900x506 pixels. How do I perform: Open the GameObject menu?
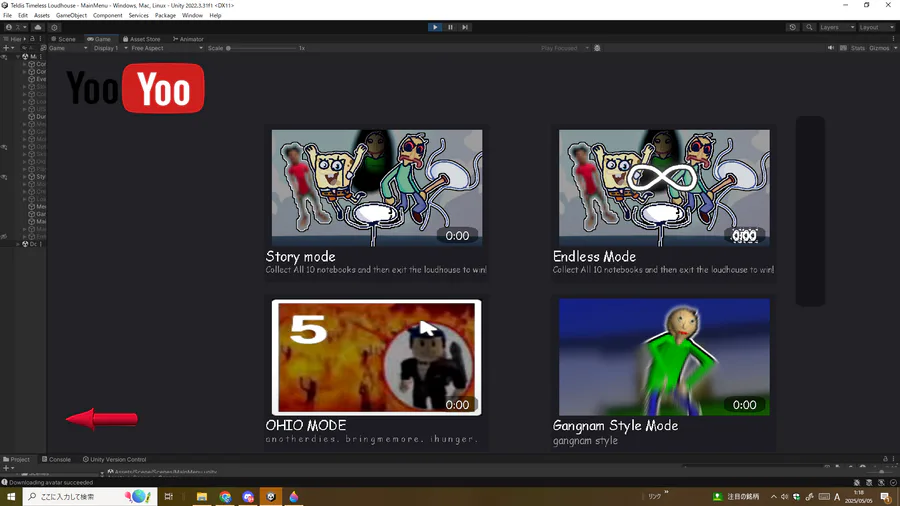tap(71, 15)
